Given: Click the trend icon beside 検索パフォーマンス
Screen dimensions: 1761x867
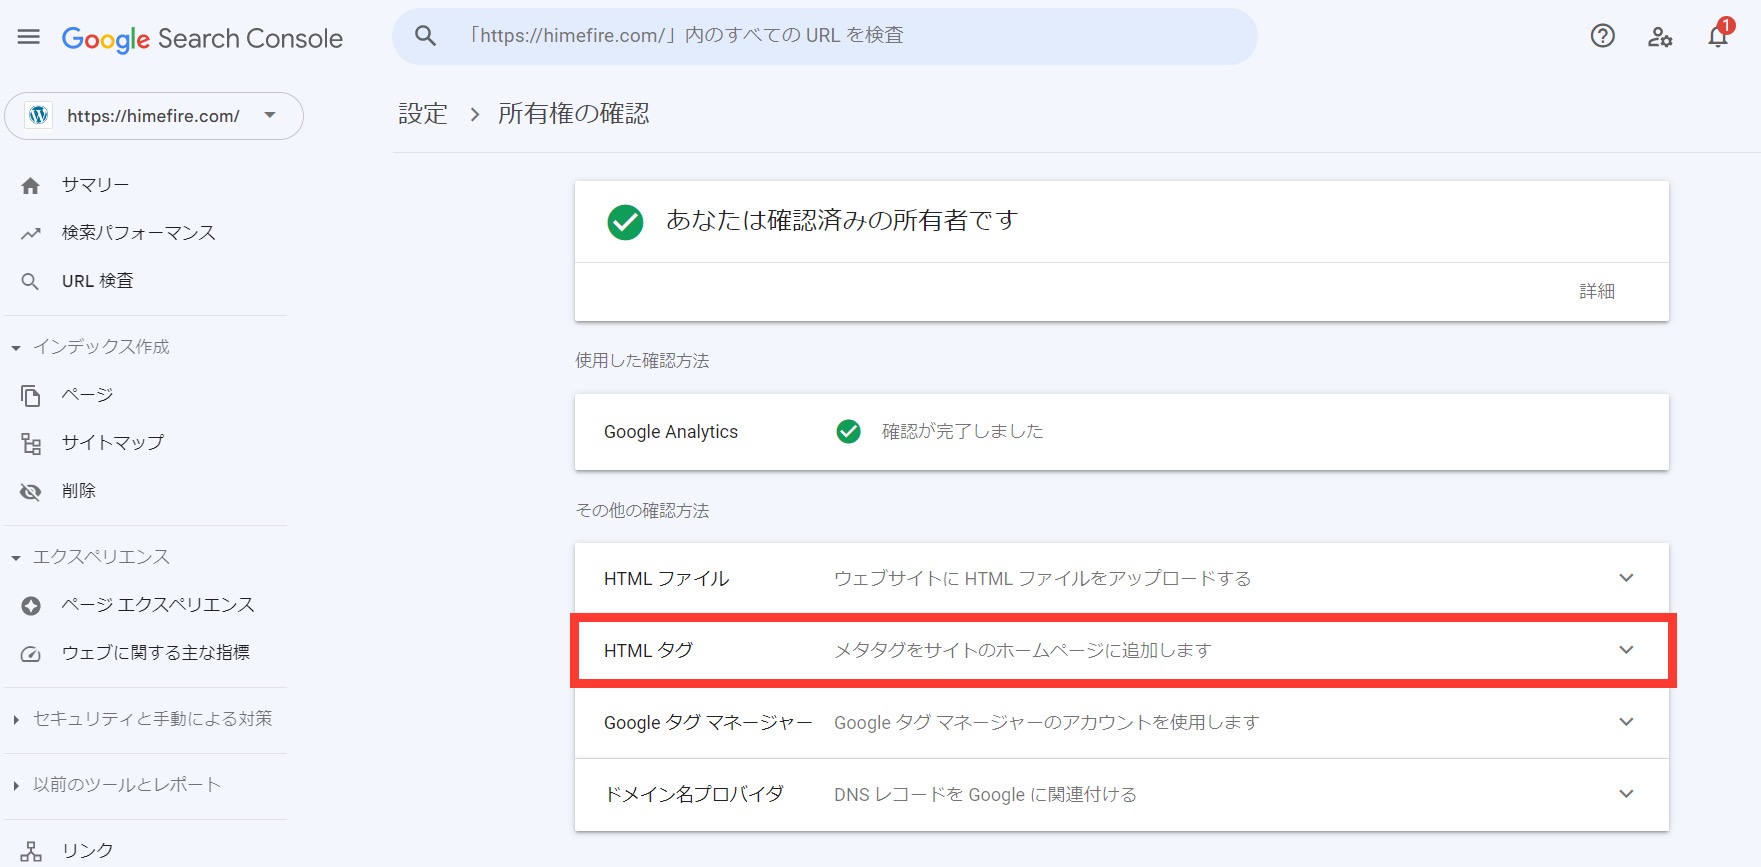Looking at the screenshot, I should click(31, 233).
